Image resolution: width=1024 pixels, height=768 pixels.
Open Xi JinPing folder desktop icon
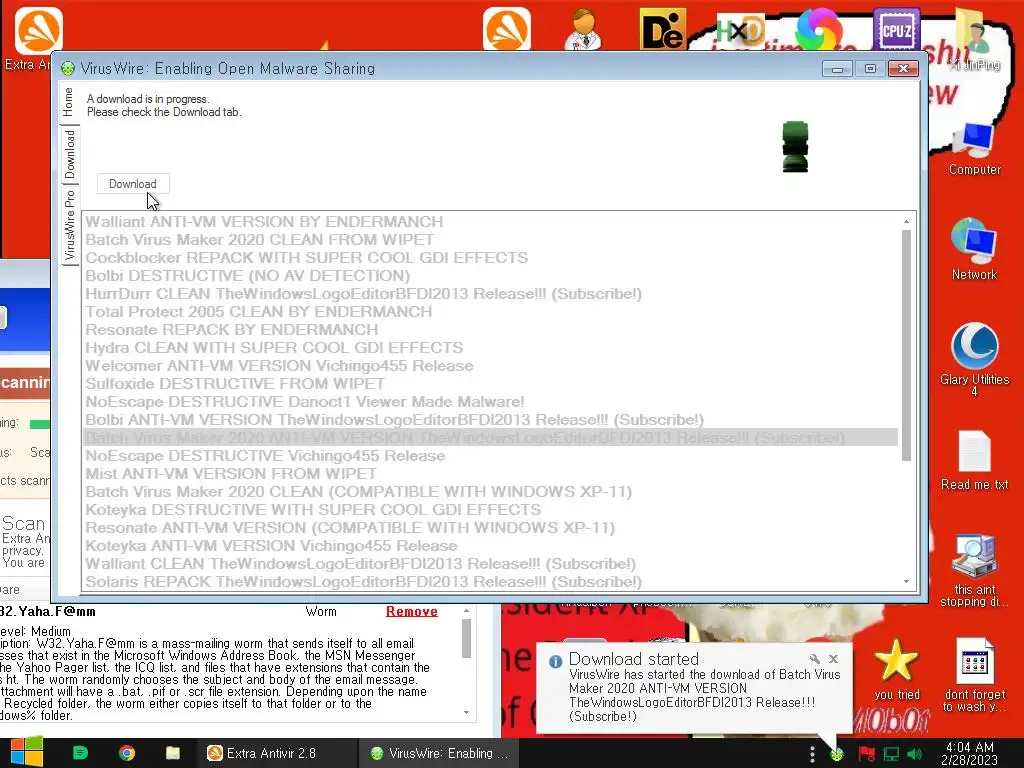pos(976,38)
